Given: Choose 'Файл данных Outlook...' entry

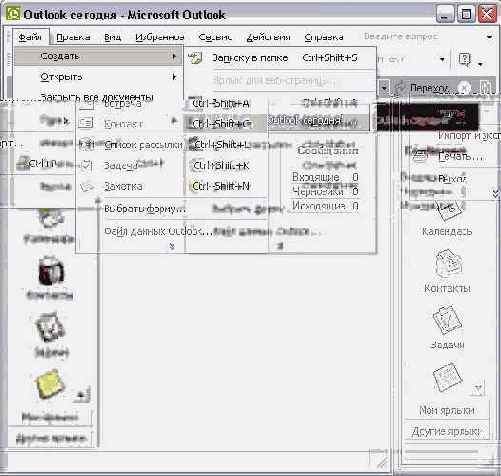Looking at the screenshot, I should pyautogui.click(x=158, y=231).
